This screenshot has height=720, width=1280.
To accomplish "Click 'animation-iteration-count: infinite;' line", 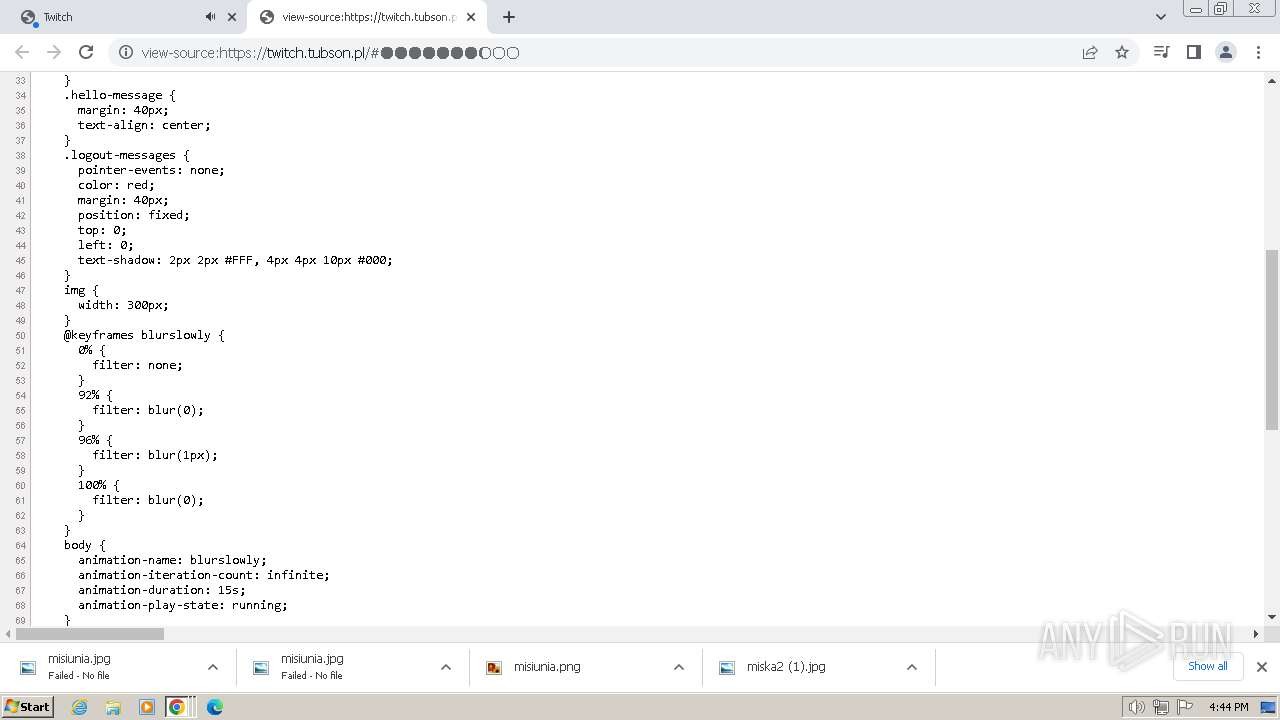I will 204,575.
